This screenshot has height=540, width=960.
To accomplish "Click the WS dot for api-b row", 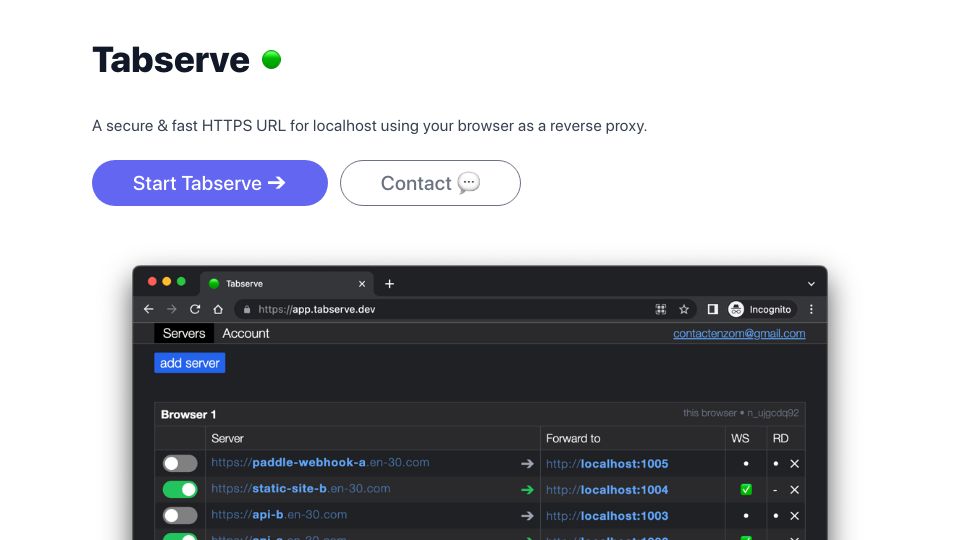I will point(746,516).
